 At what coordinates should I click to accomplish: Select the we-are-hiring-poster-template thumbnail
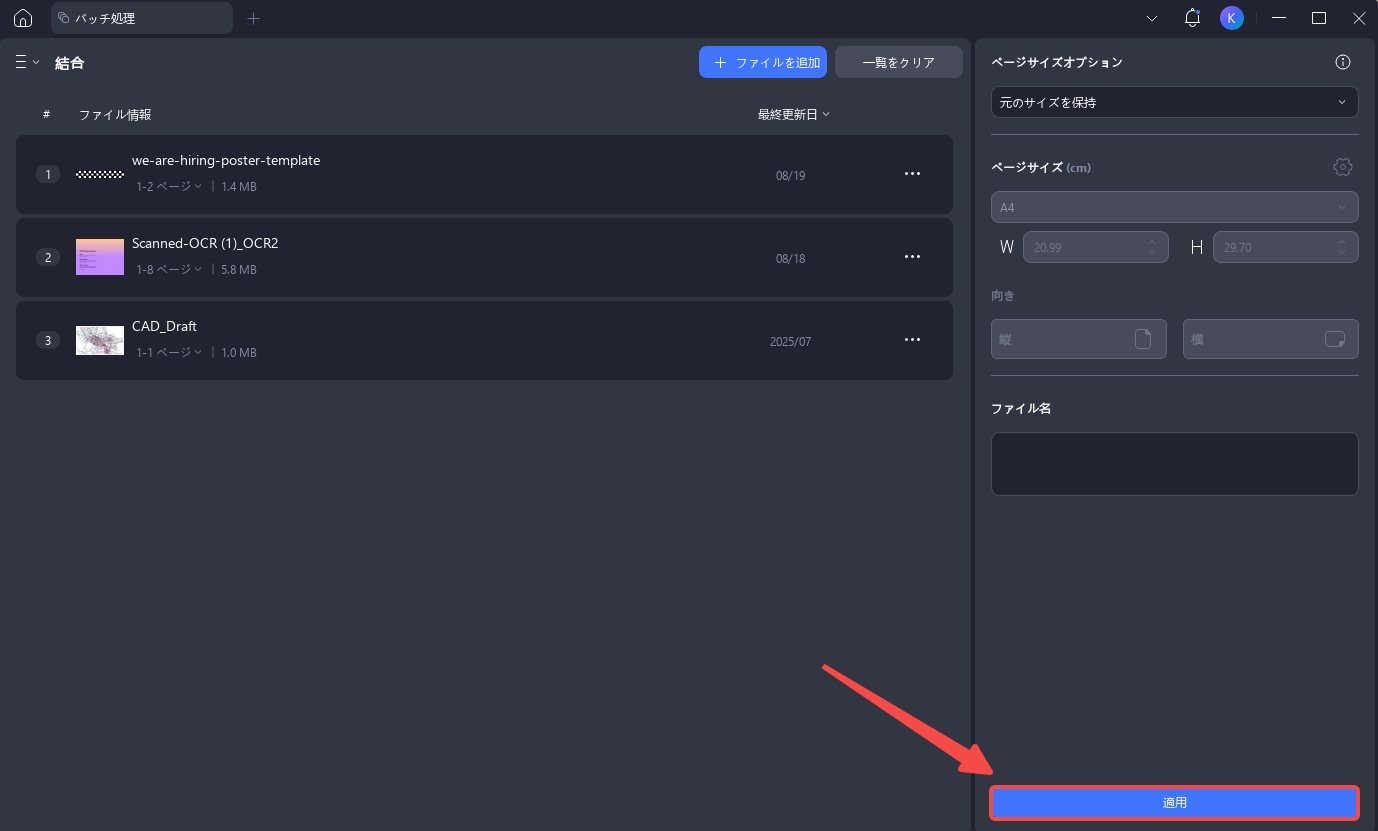(x=100, y=174)
